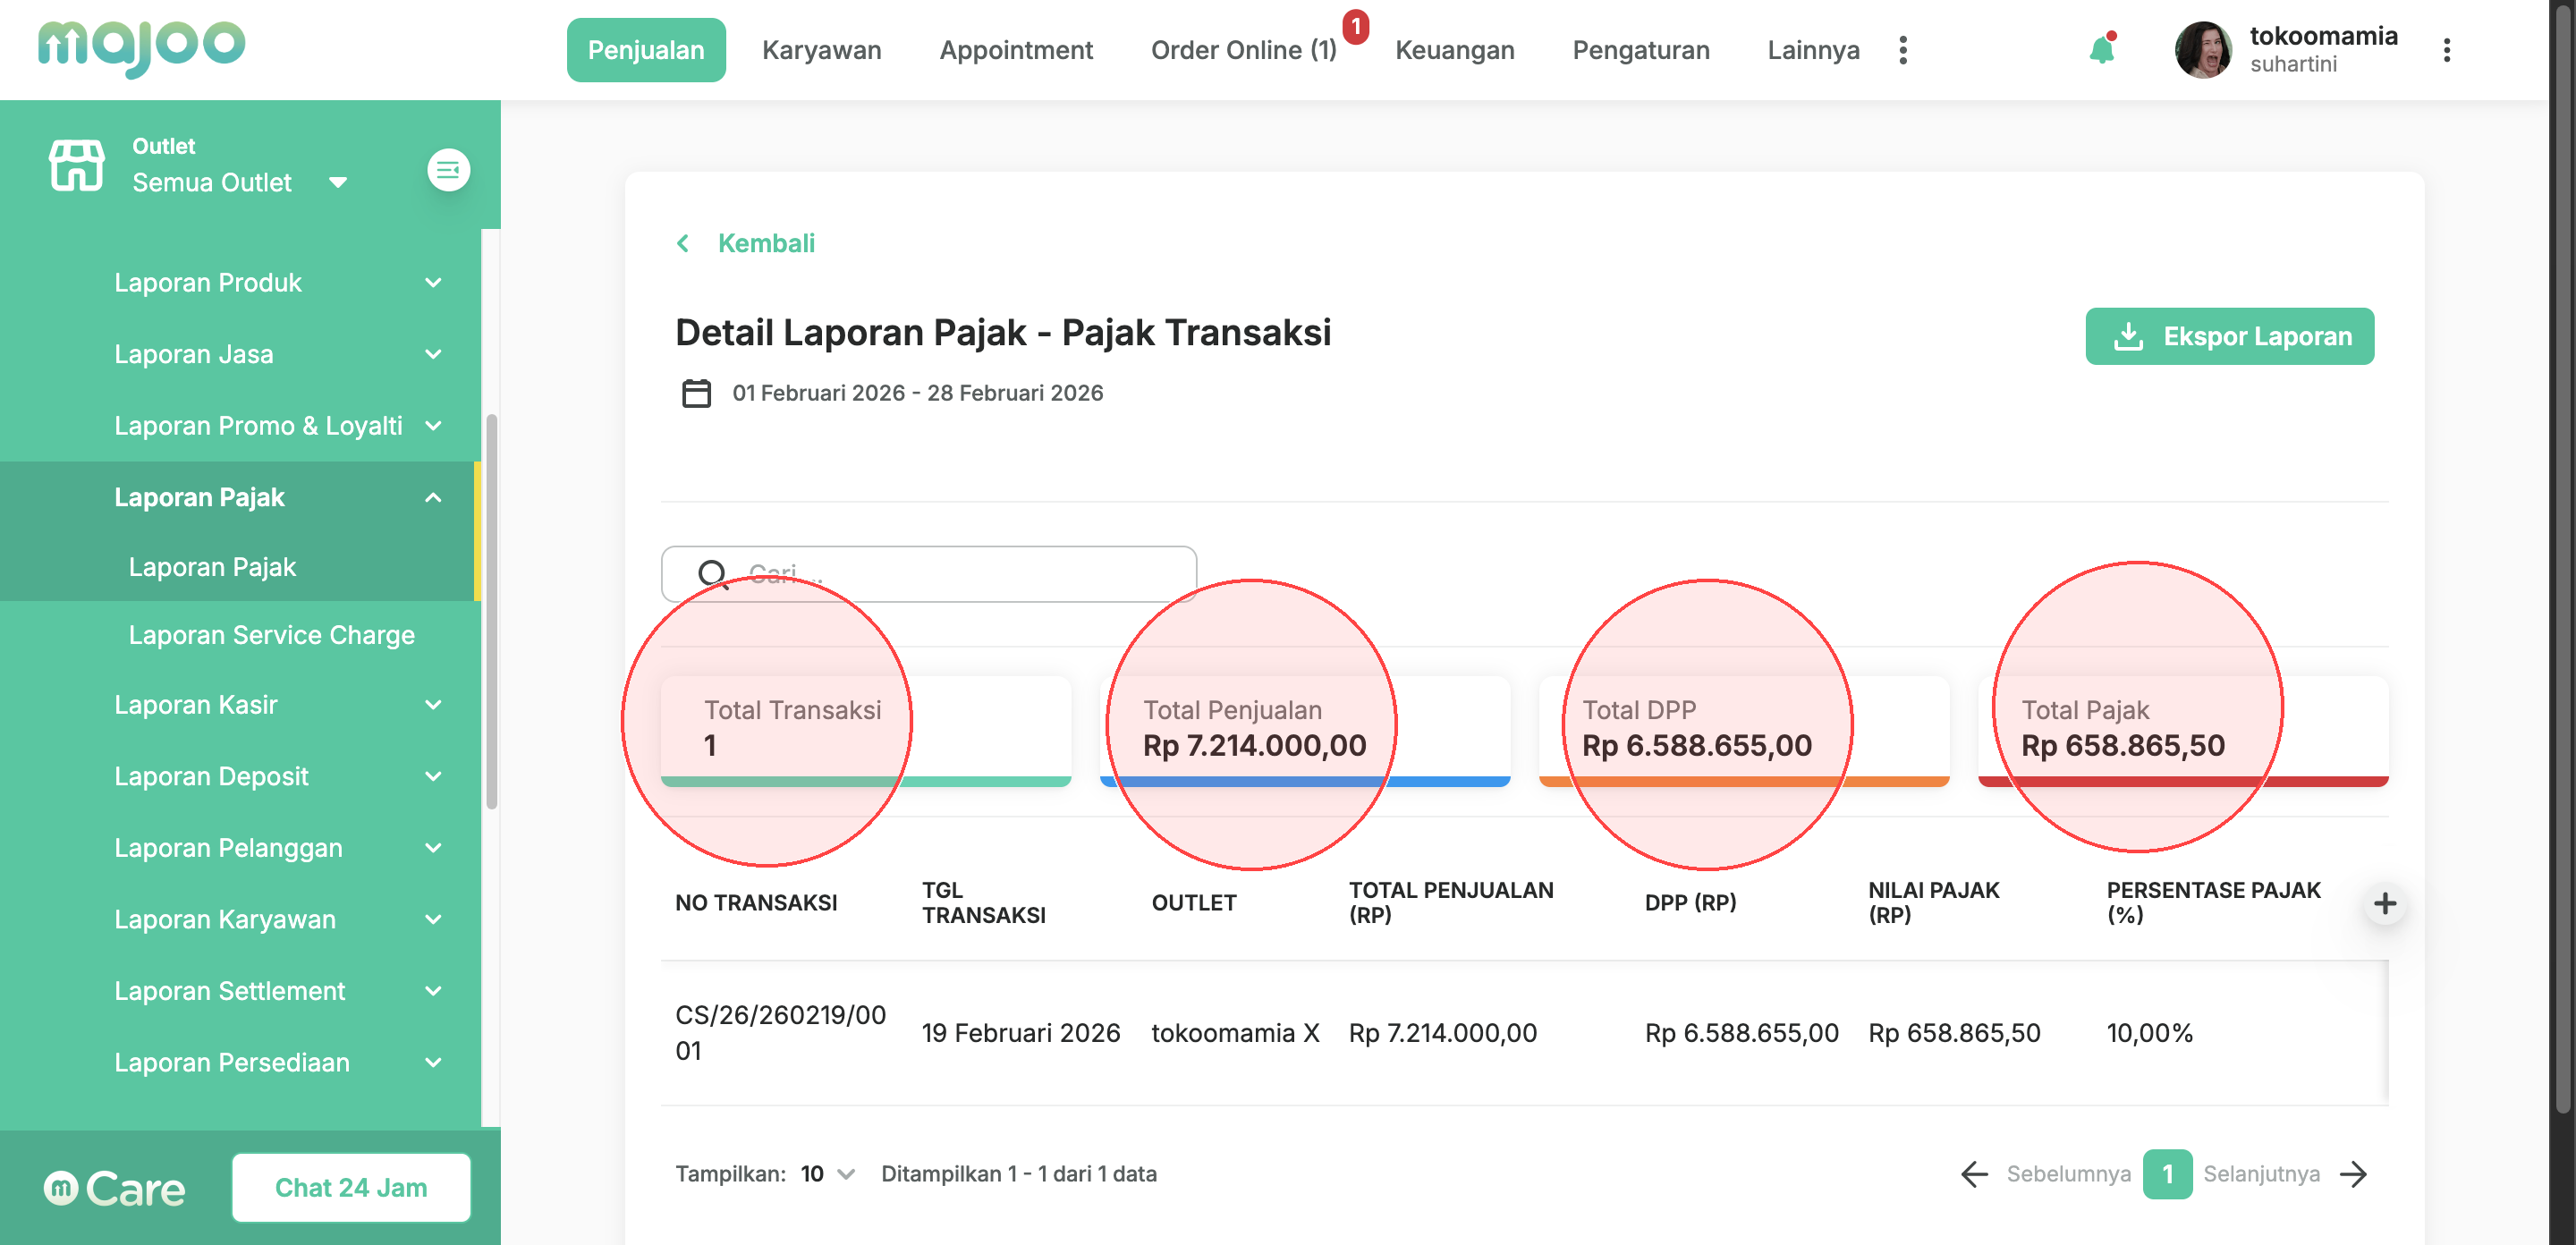Click the Ekspor Laporan button

2229,336
